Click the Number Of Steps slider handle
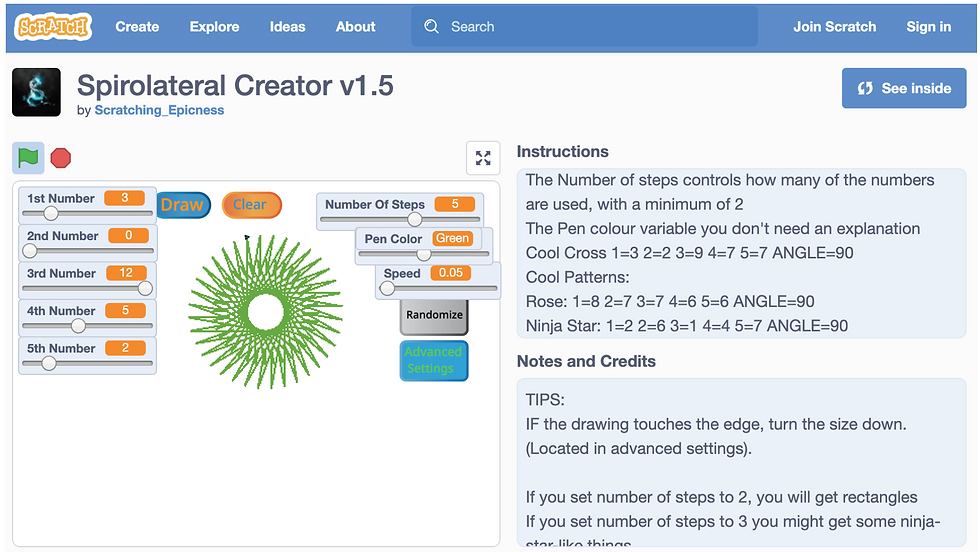The image size is (980, 552). click(x=414, y=219)
